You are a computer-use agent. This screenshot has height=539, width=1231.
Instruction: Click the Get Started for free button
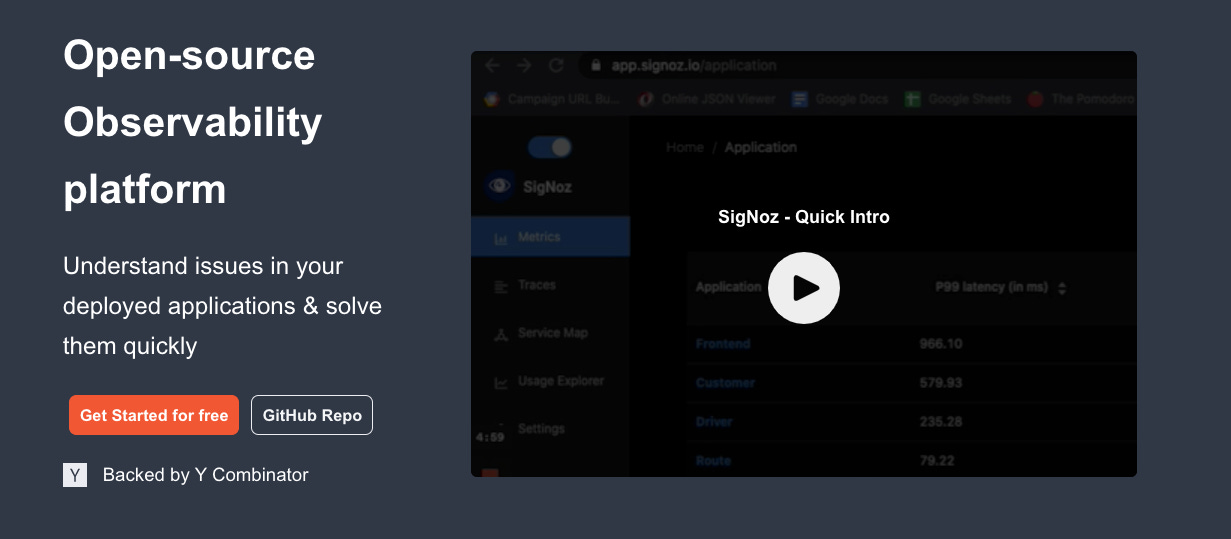pyautogui.click(x=154, y=415)
